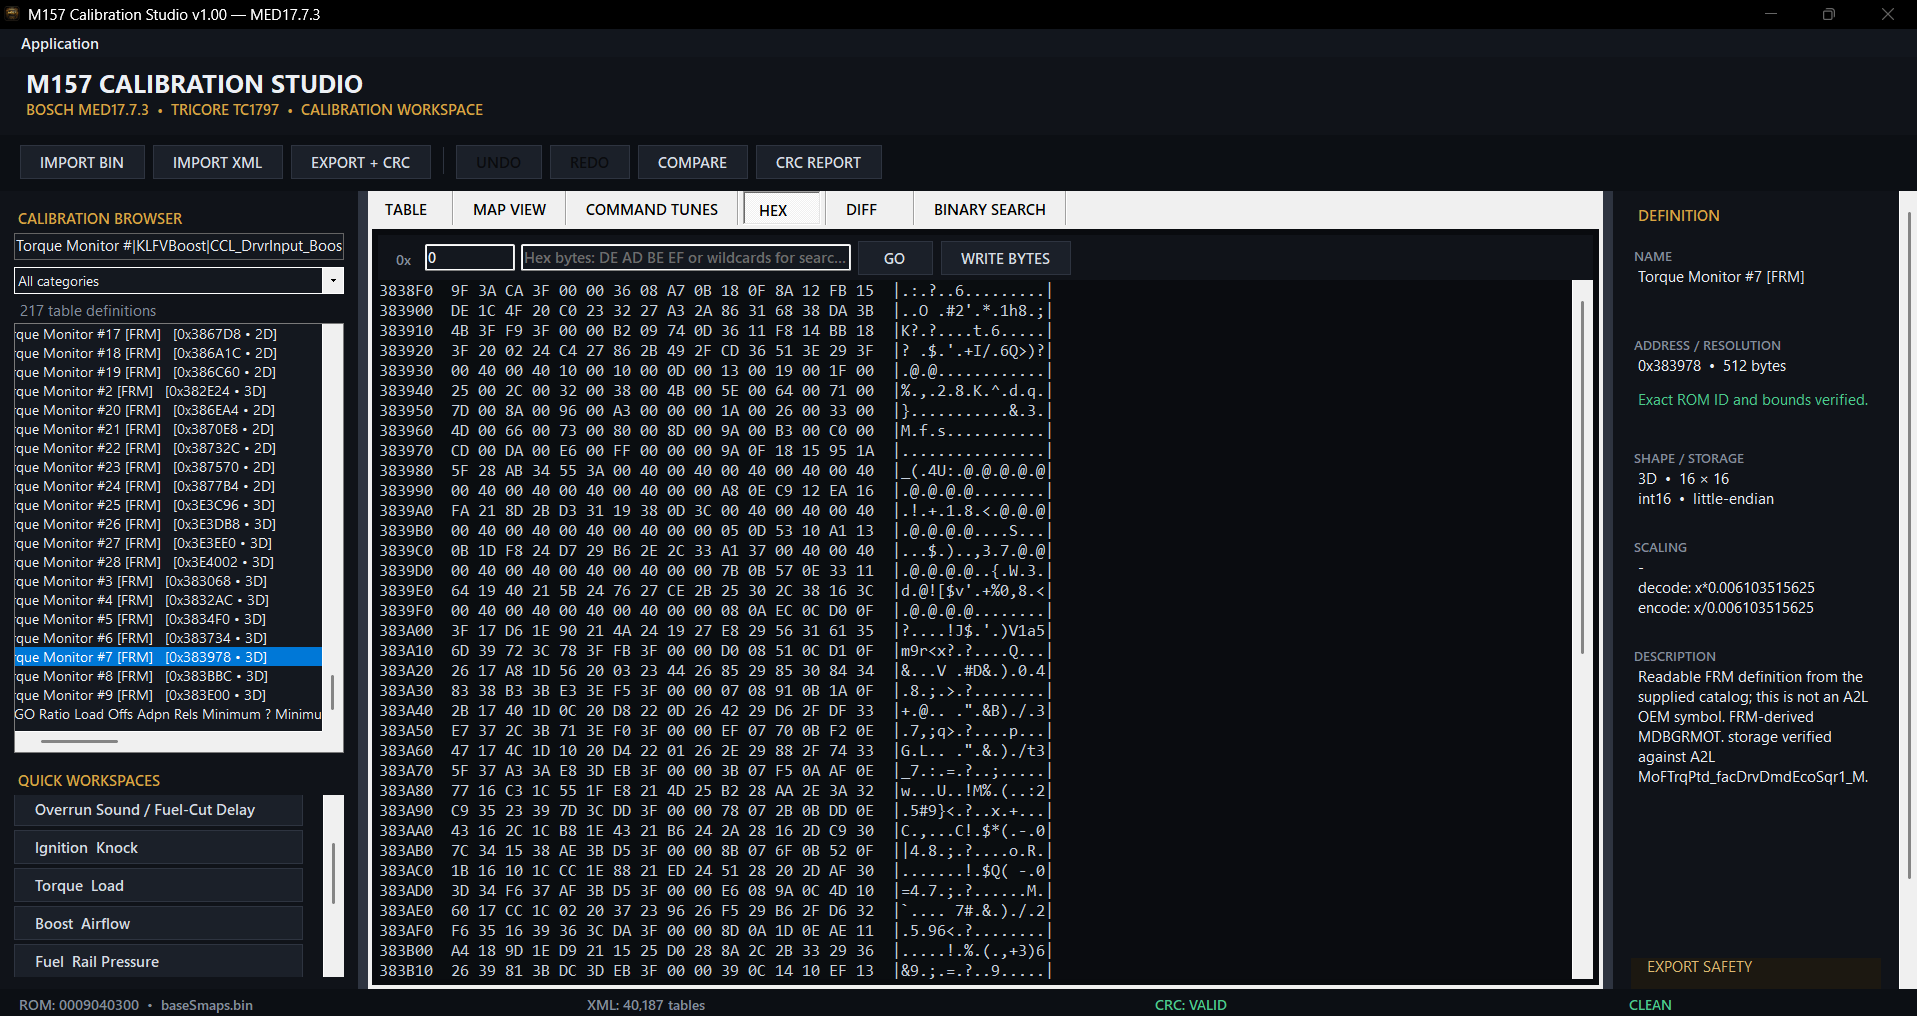Click the 'ROM: 0009040300' status entry
Screen dimensions: 1917x1016
[x=79, y=1005]
